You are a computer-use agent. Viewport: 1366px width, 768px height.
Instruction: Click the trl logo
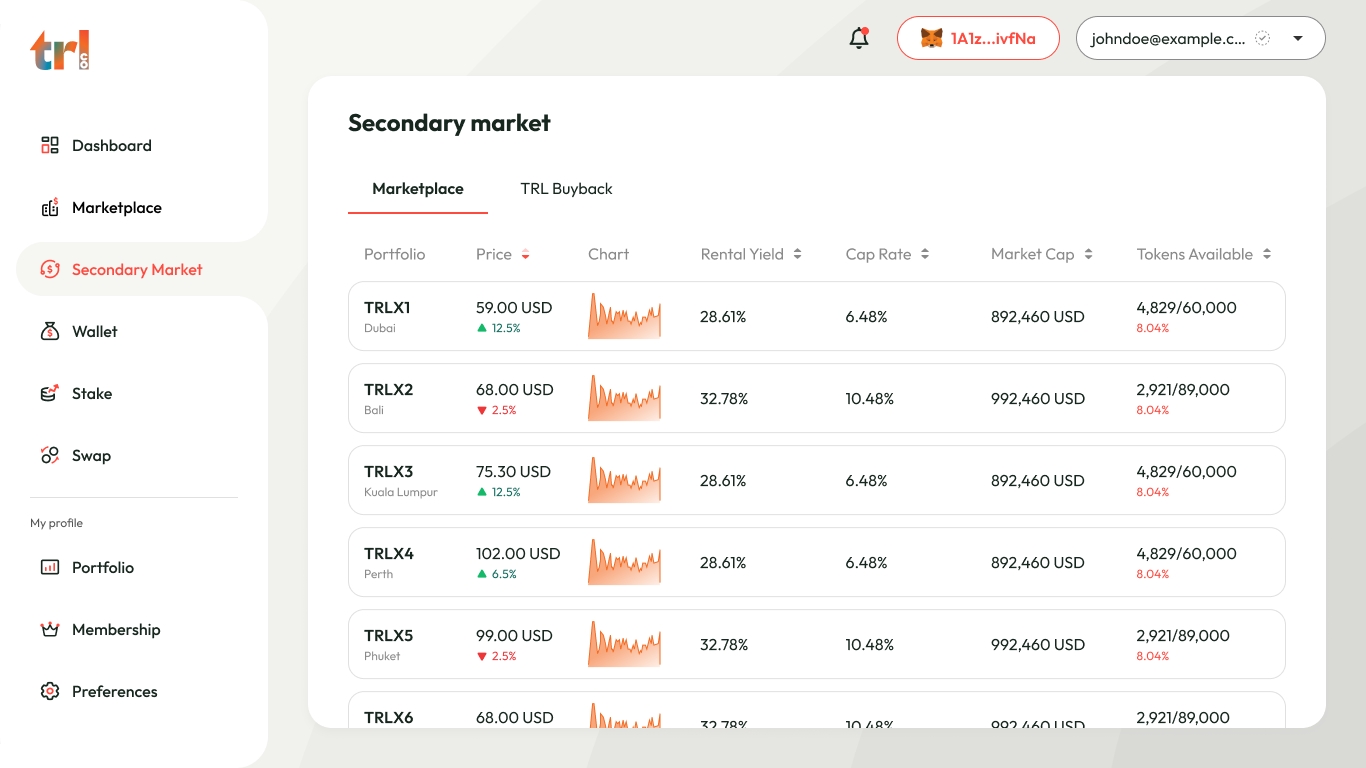click(60, 50)
